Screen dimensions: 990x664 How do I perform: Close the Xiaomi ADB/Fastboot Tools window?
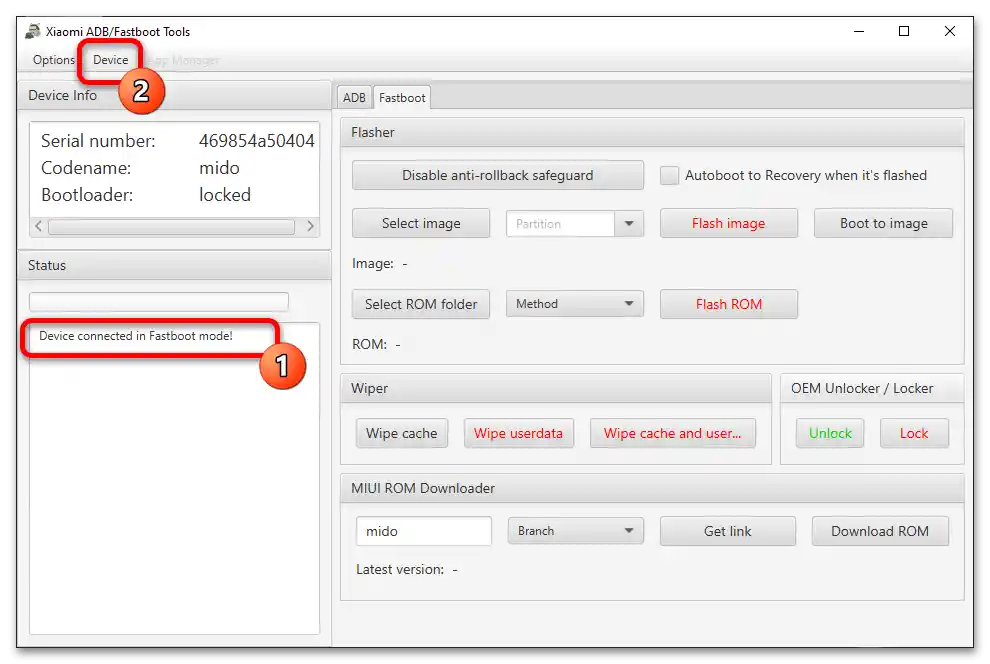950,32
